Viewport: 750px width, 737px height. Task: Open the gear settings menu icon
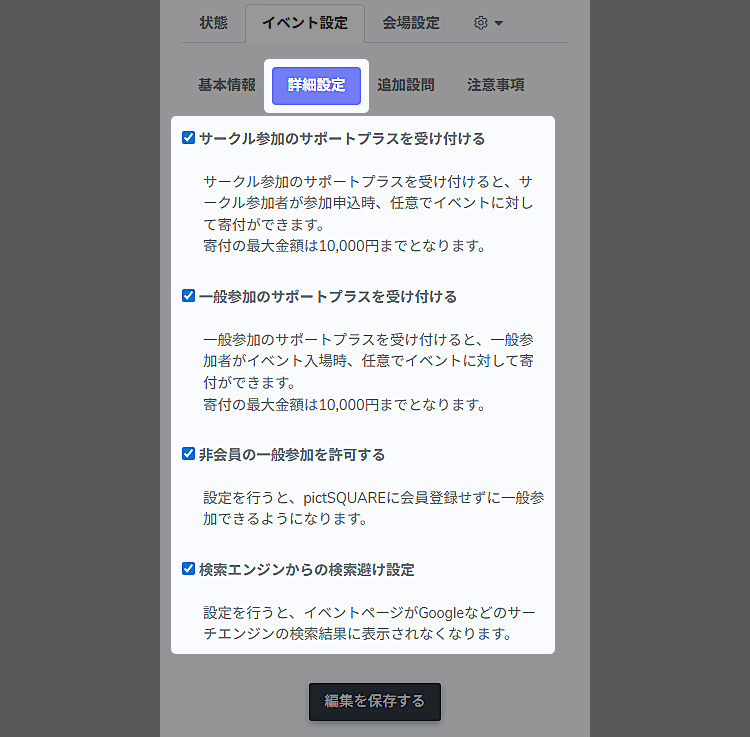click(x=480, y=23)
